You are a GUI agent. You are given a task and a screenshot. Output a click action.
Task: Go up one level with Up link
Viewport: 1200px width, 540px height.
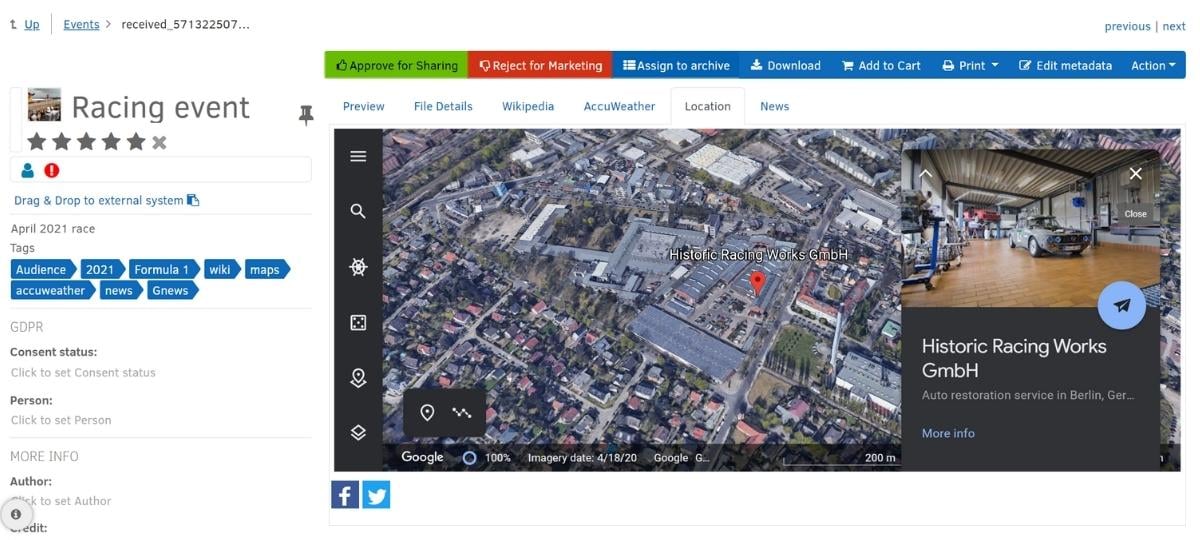point(32,24)
